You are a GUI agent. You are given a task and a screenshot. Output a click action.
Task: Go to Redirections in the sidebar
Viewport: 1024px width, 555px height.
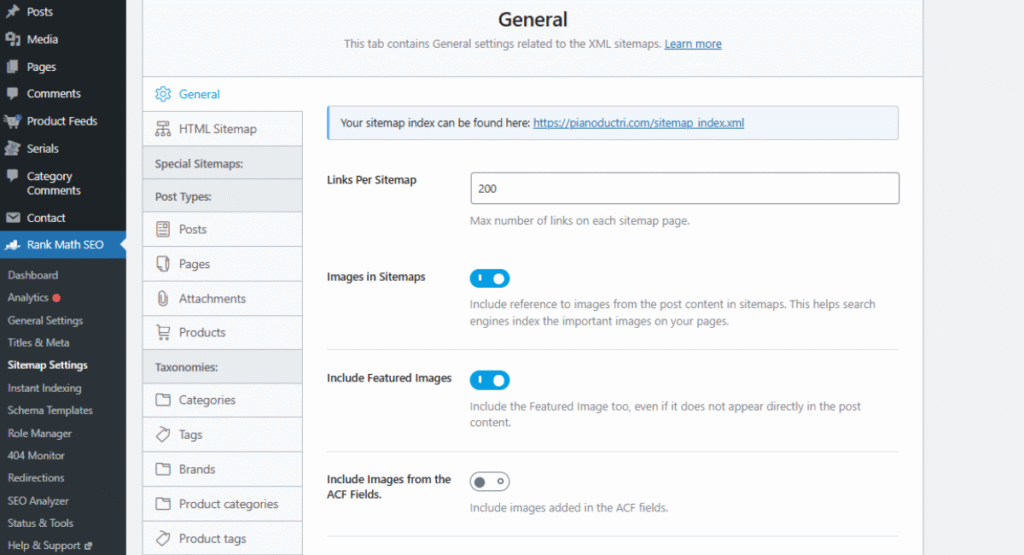point(36,478)
